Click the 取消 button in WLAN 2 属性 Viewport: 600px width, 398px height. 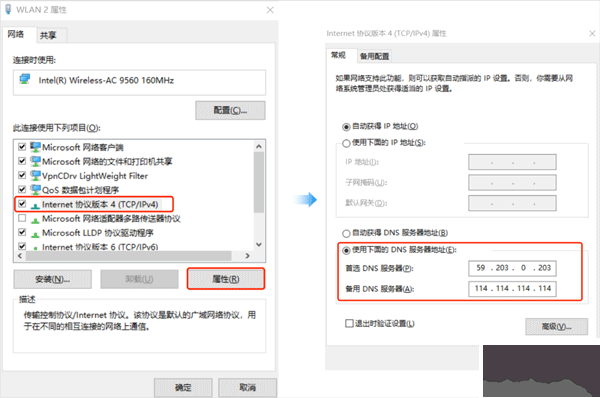pos(248,387)
